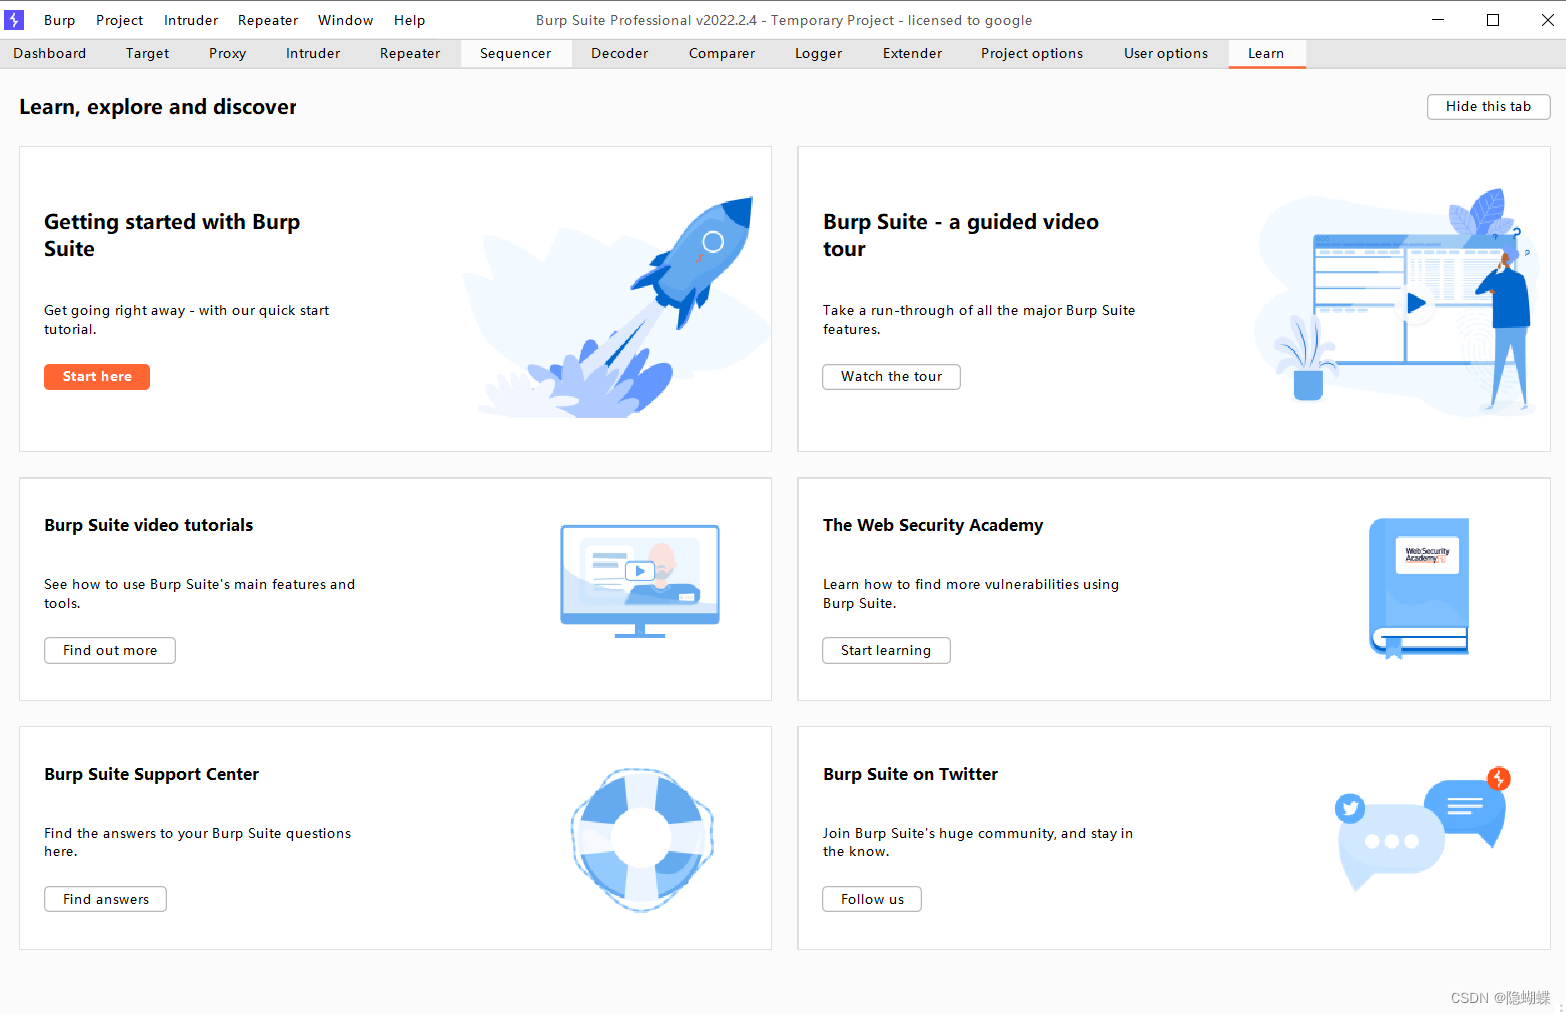1566x1014 pixels.
Task: Click 'The Web Security Academy' heading
Action: pos(933,526)
